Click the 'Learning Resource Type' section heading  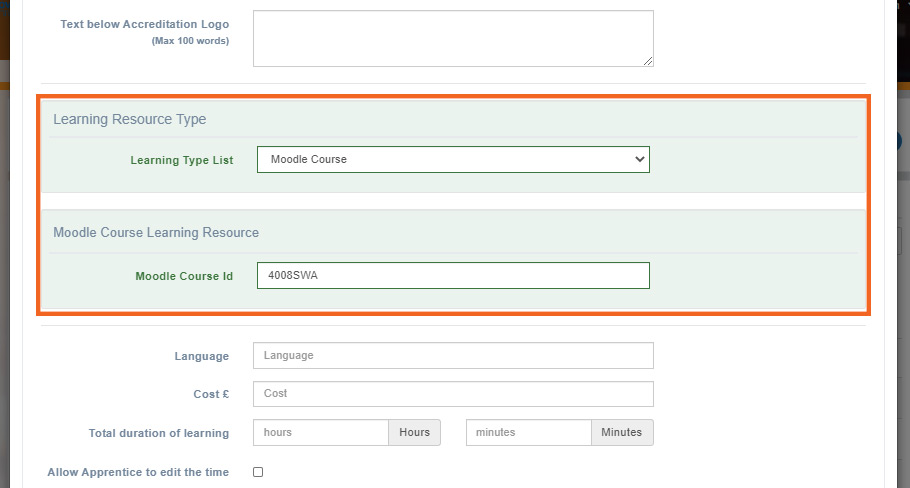click(x=129, y=119)
